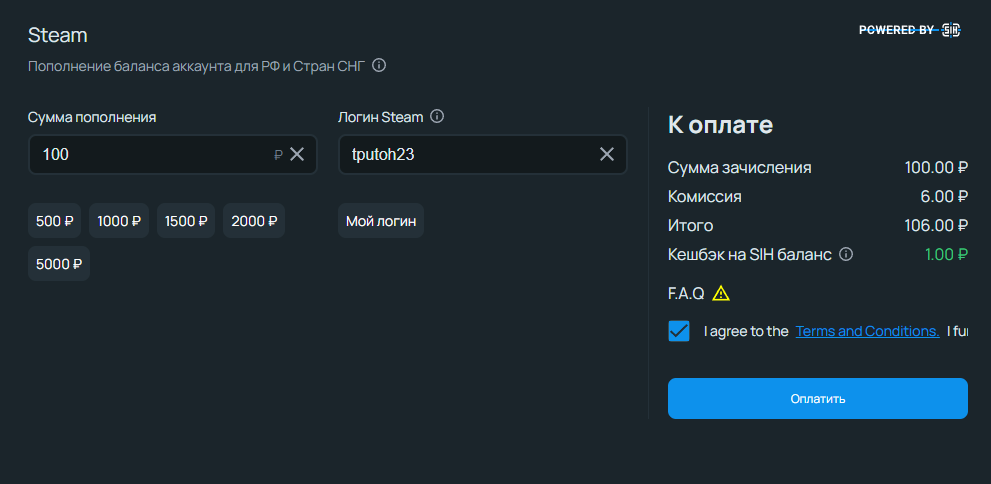Uncheck the Terms and Conditions agreement checkbox
Viewport: 991px width, 484px height.
coord(679,331)
